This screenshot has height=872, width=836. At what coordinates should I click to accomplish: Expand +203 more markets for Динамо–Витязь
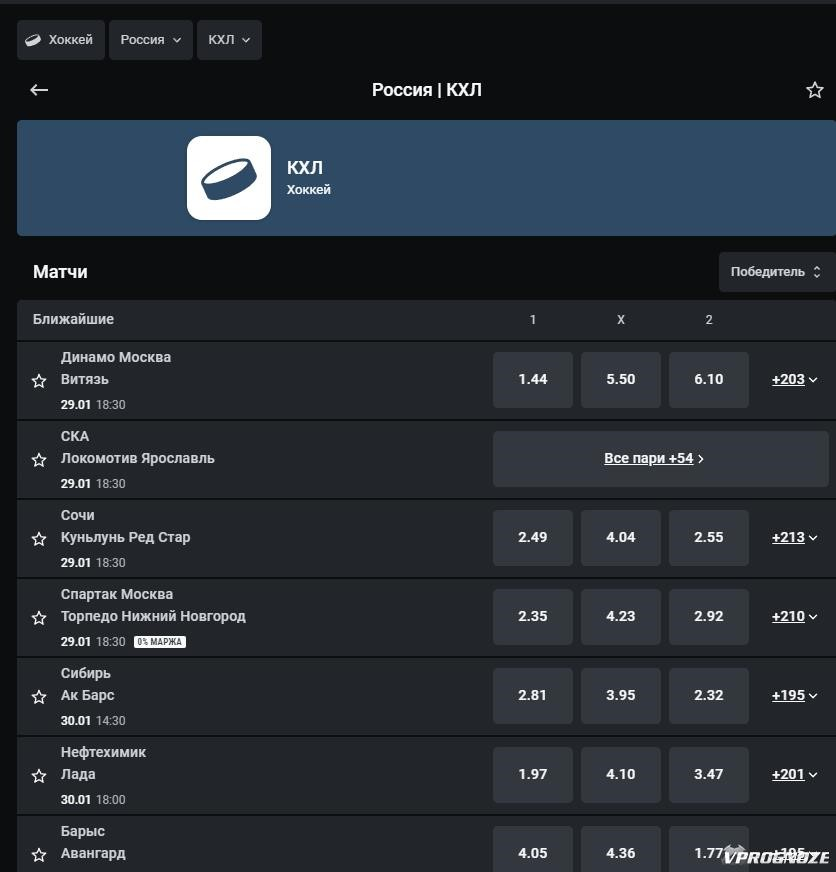(794, 380)
